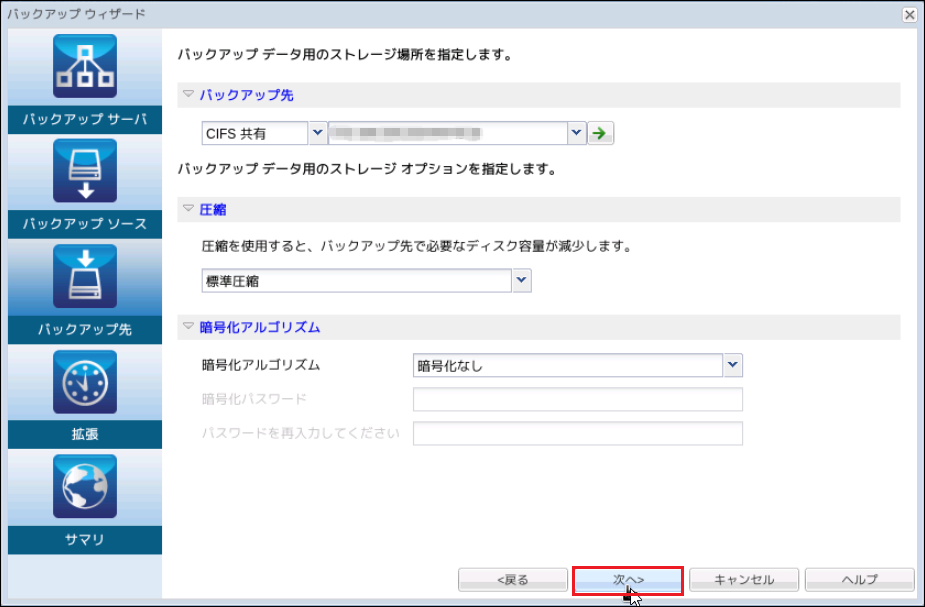The image size is (925, 607).
Task: Click the 暗号化アルゴリズム section header link
Action: pos(260,327)
